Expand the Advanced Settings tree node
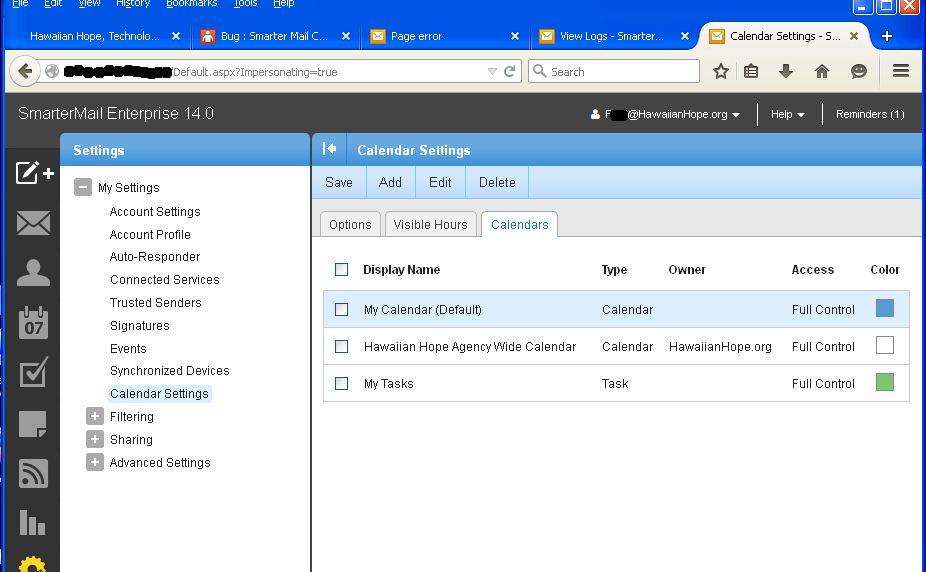Viewport: 926px width, 572px height. click(94, 462)
